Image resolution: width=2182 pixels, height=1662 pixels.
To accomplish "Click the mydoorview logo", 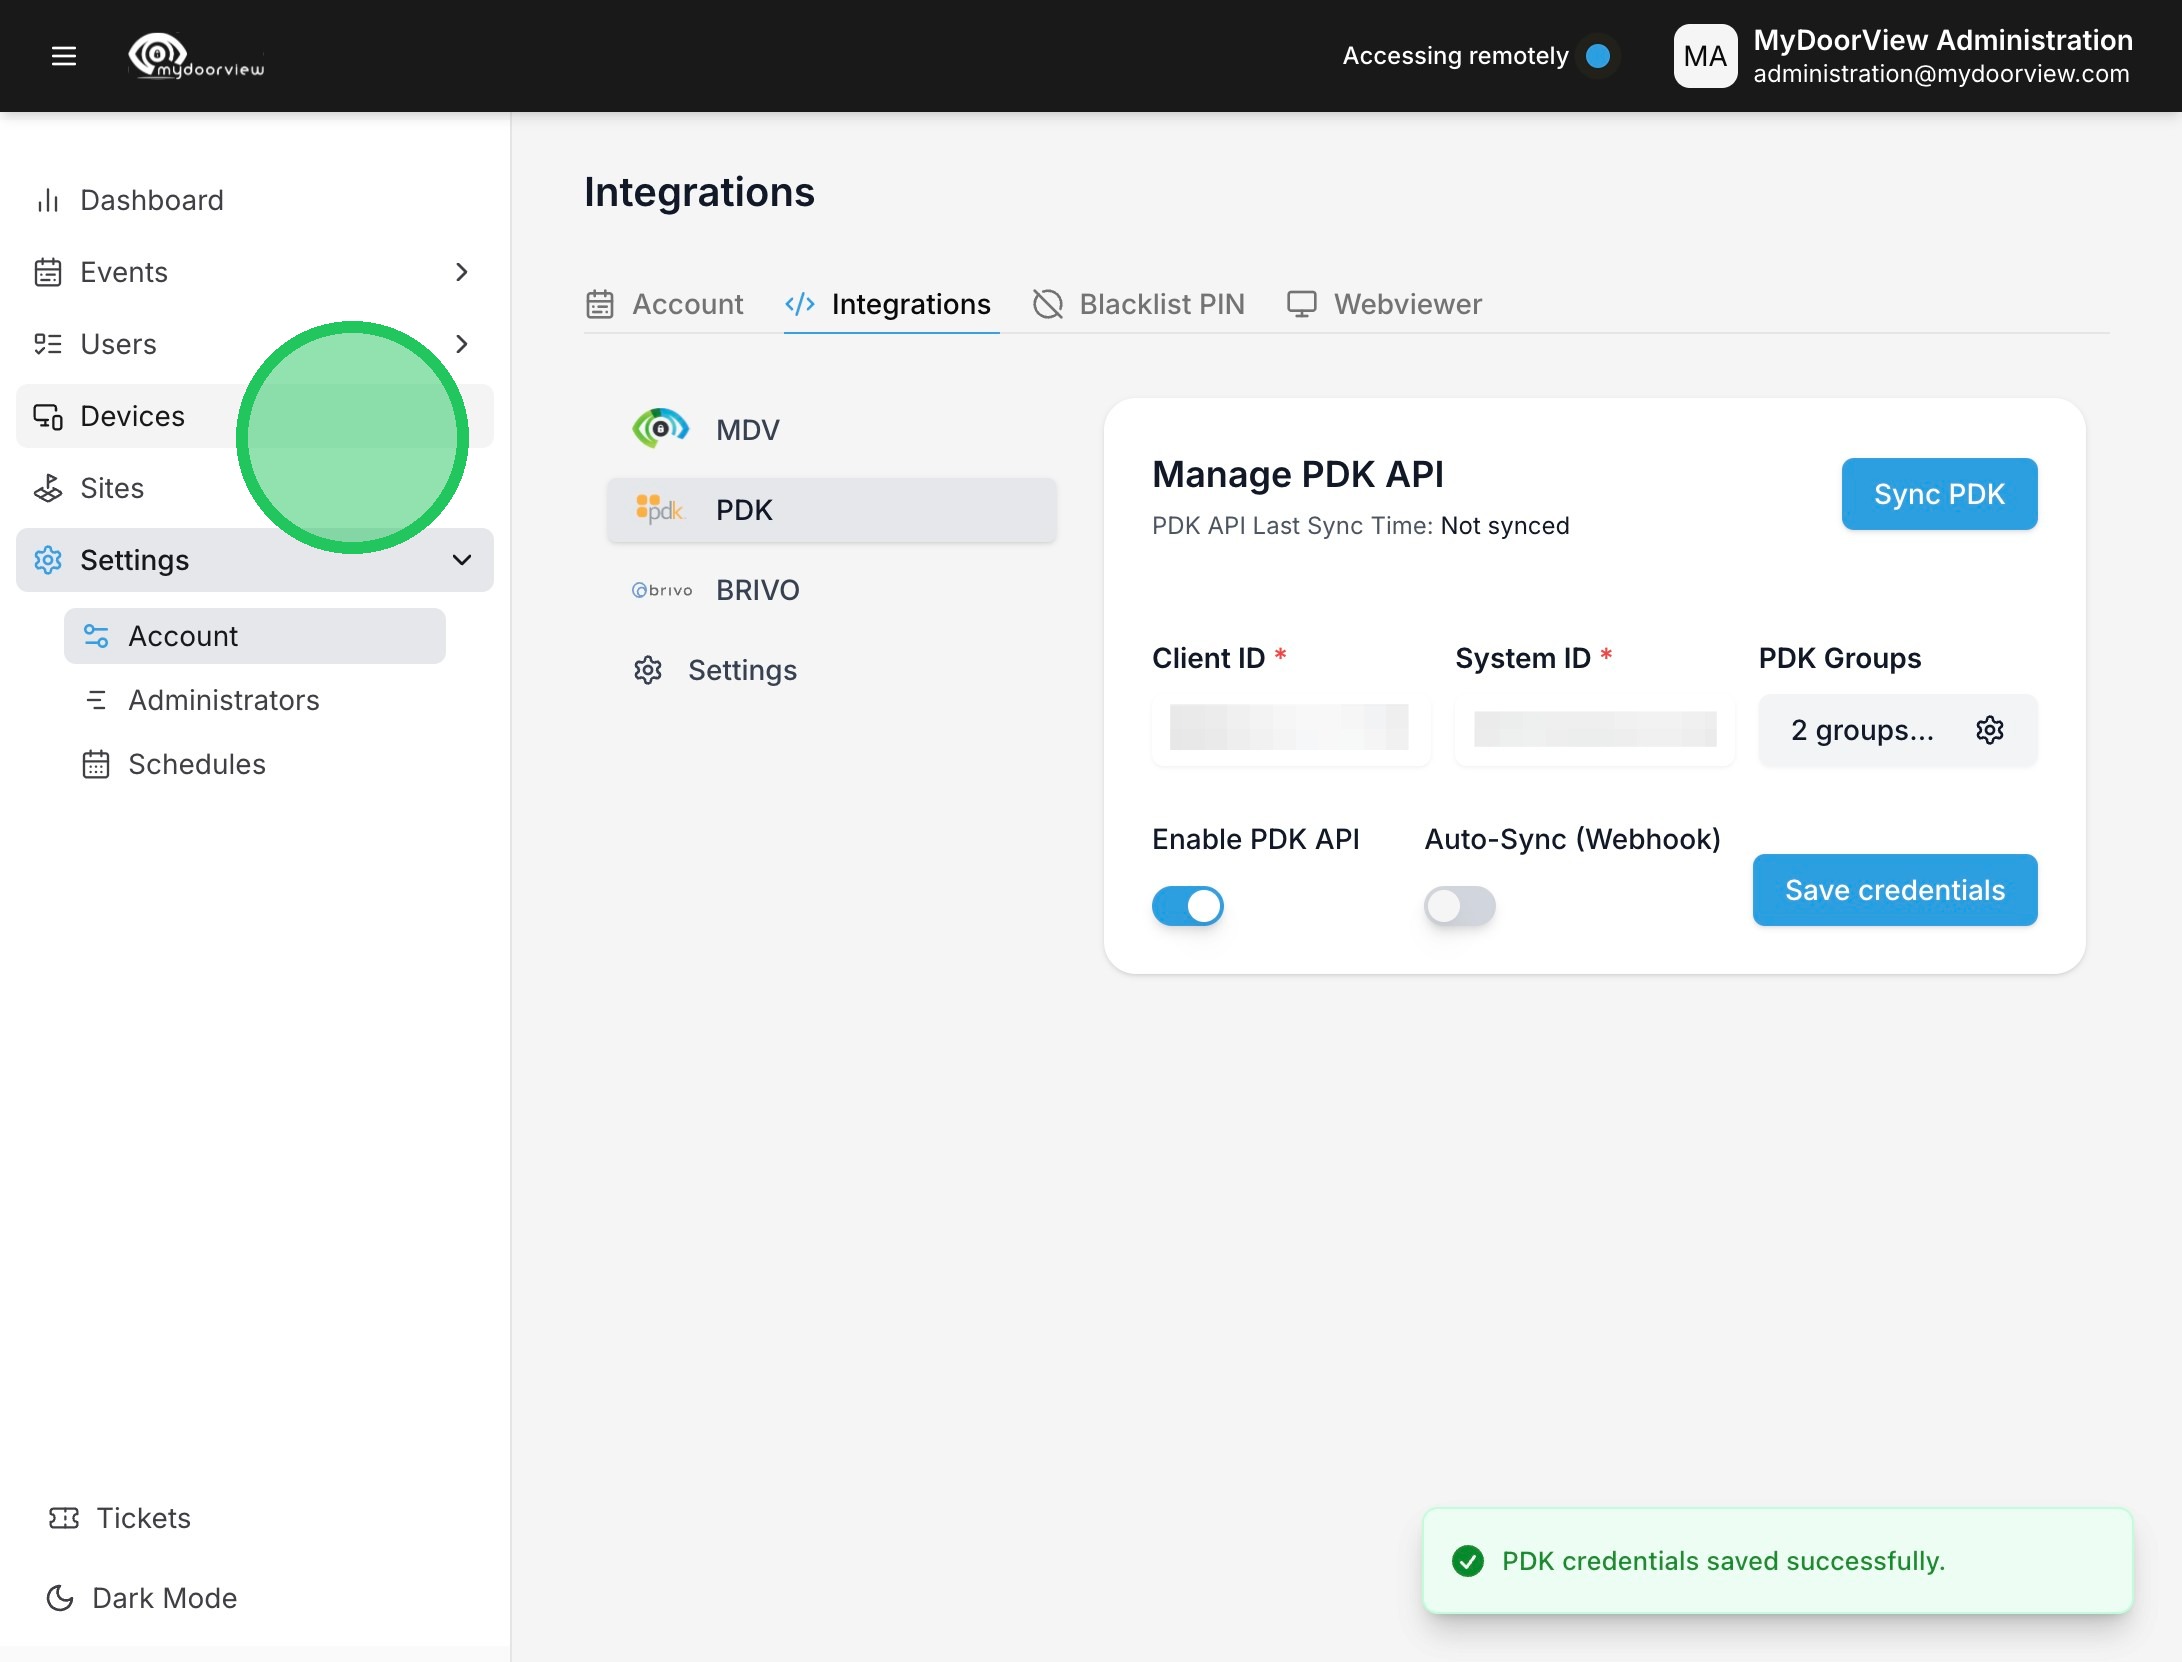I will pyautogui.click(x=197, y=56).
